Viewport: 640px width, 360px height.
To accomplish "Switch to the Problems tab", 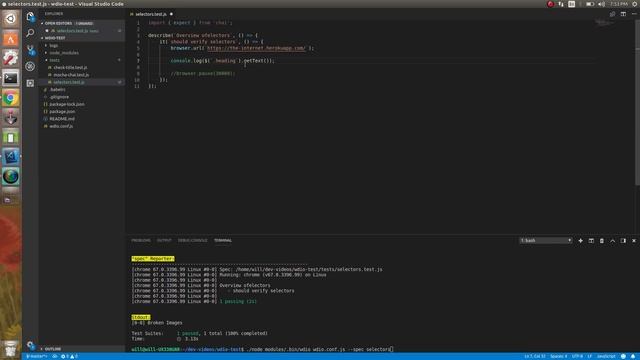I will [x=141, y=240].
